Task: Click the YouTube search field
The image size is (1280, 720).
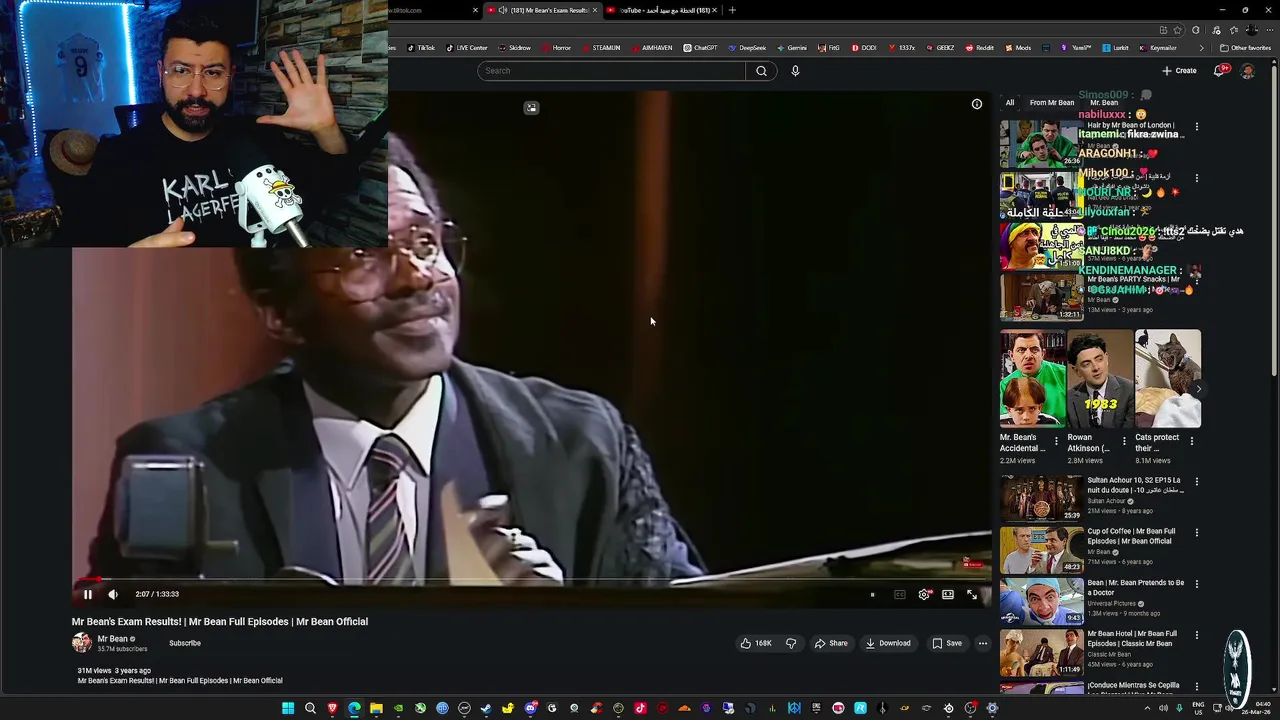Action: 611,71
